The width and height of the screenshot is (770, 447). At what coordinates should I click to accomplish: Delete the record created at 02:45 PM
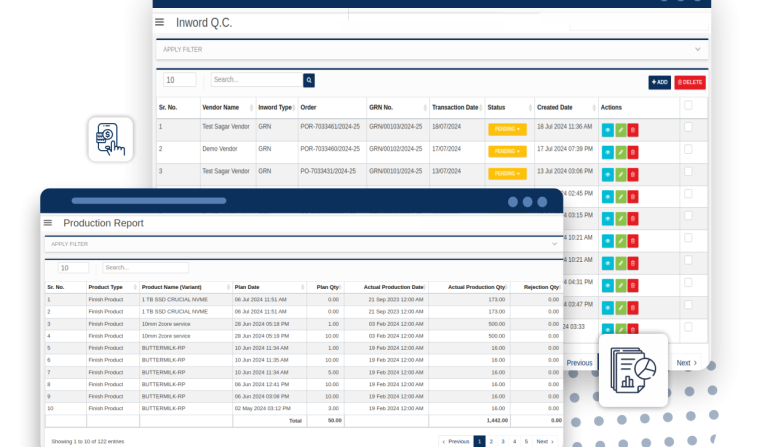[x=632, y=196]
